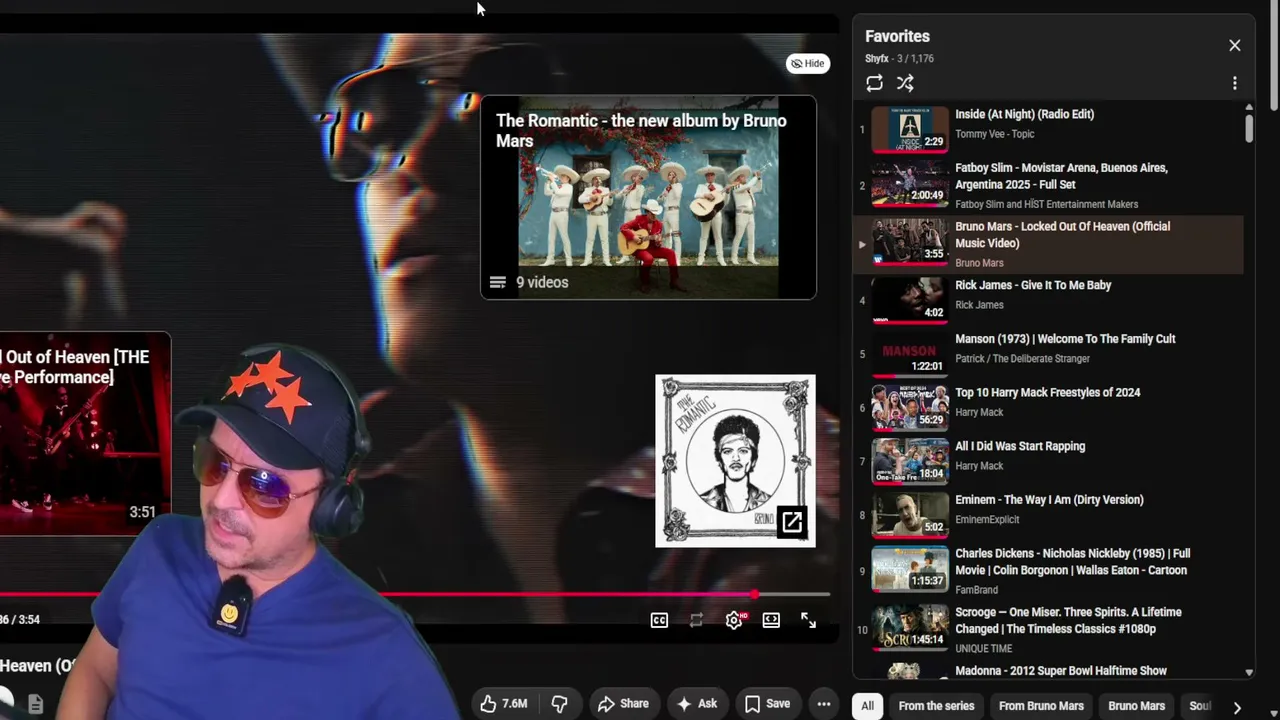This screenshot has width=1280, height=720.
Task: Open the Favorites playlist three-dot menu
Action: coord(1234,83)
